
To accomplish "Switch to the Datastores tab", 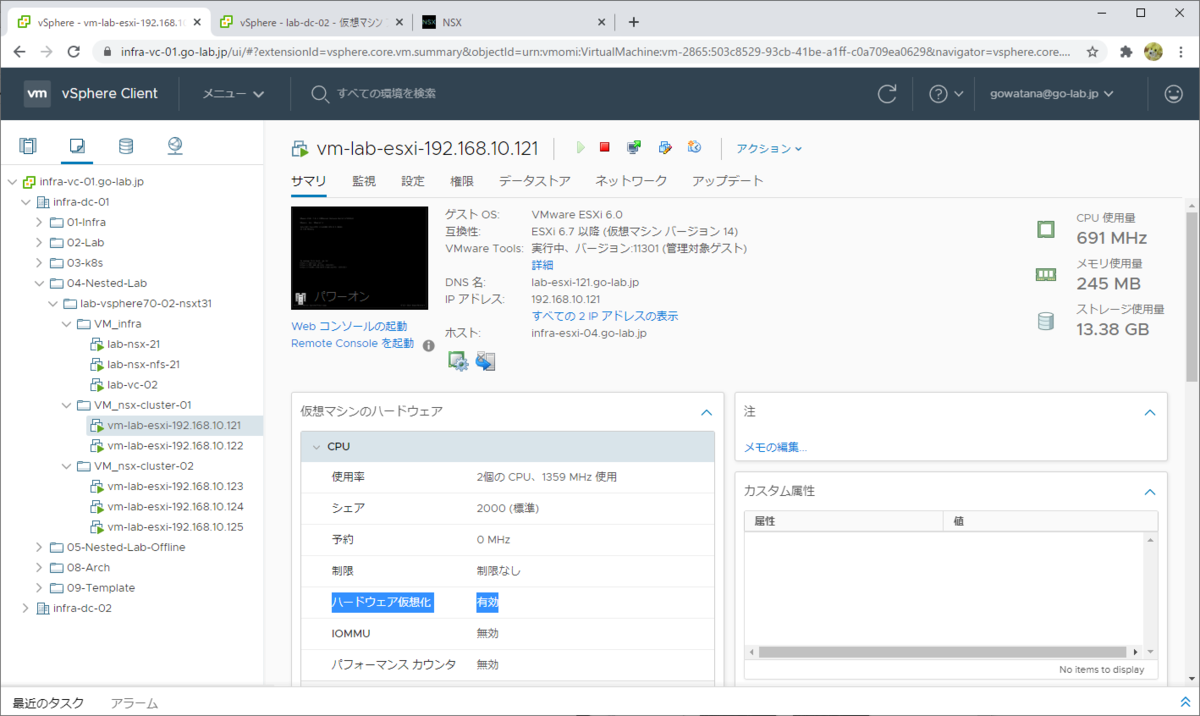I will pyautogui.click(x=535, y=181).
